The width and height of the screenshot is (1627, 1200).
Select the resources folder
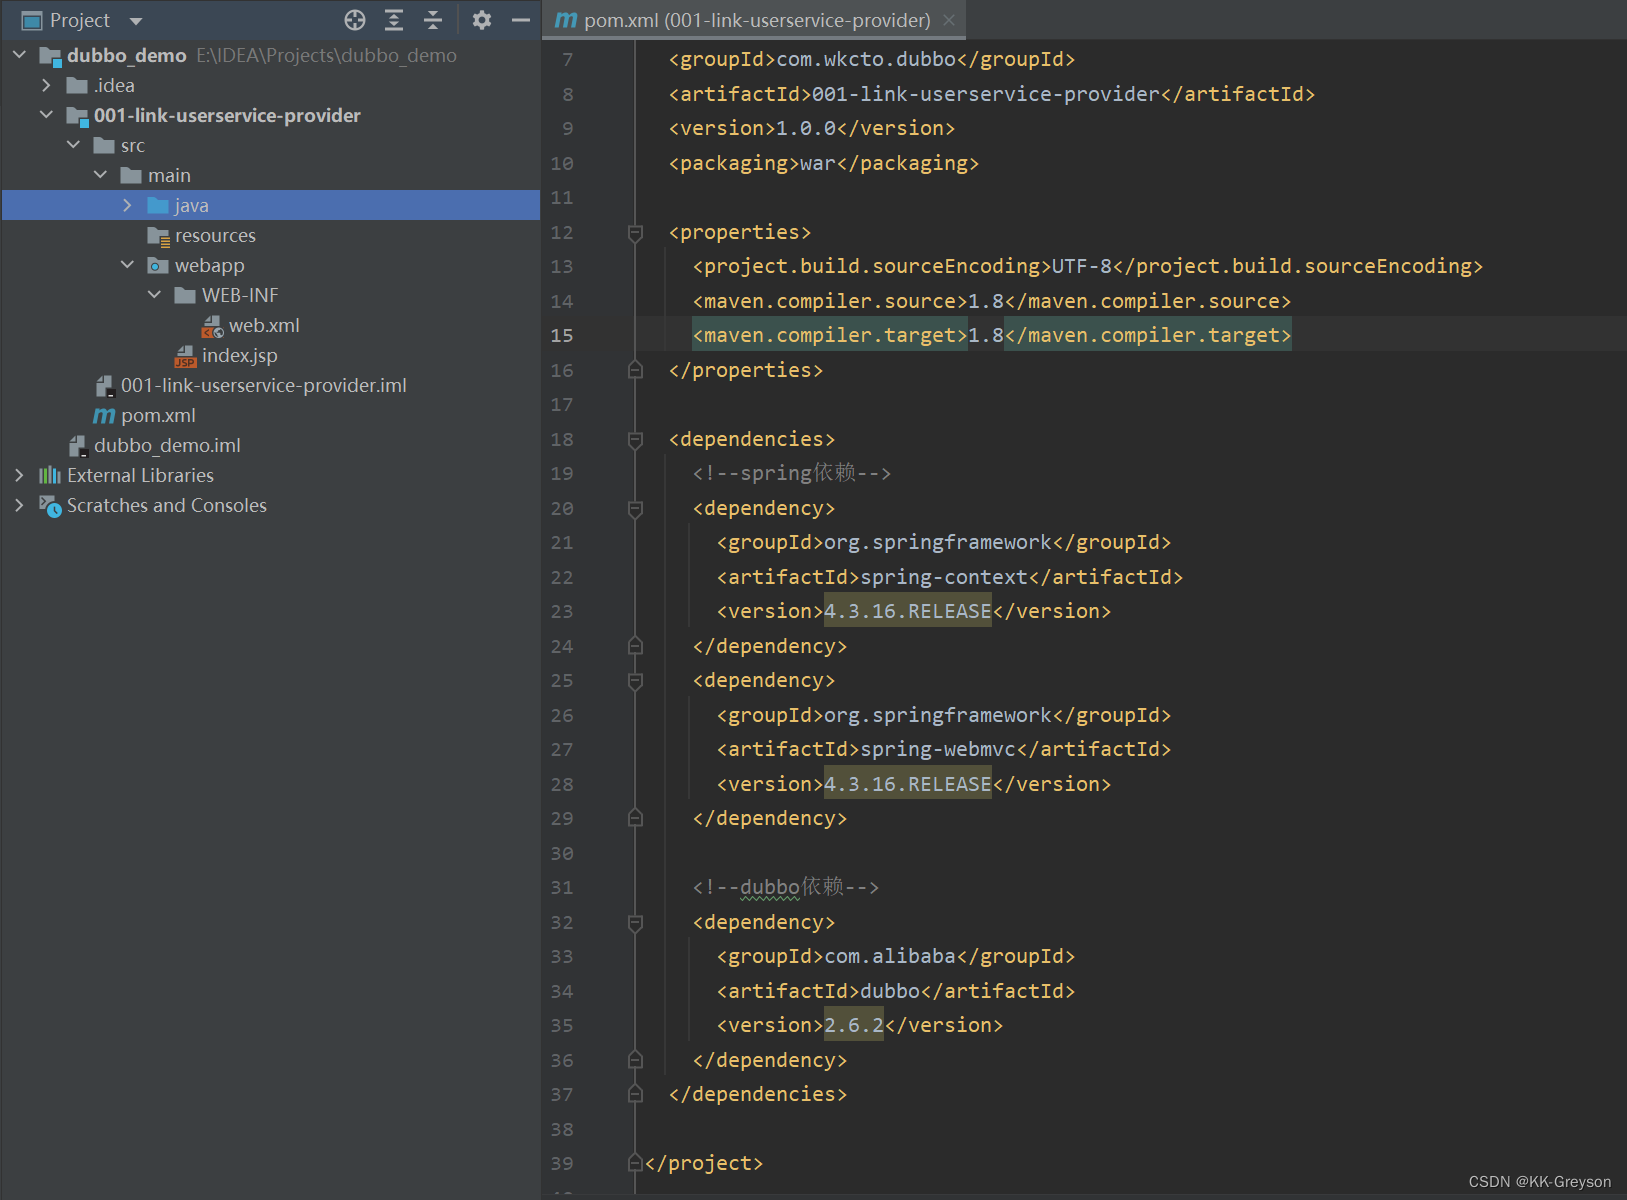215,235
